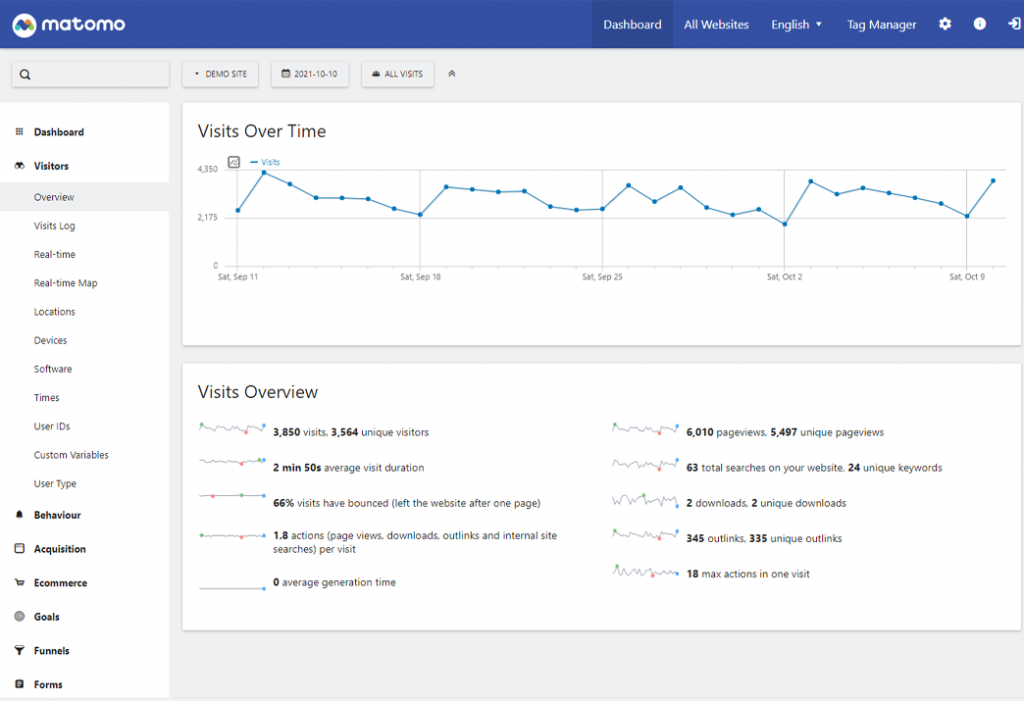Click the Funnels filter icon
Viewport: 1024px width, 701px height.
(x=19, y=651)
